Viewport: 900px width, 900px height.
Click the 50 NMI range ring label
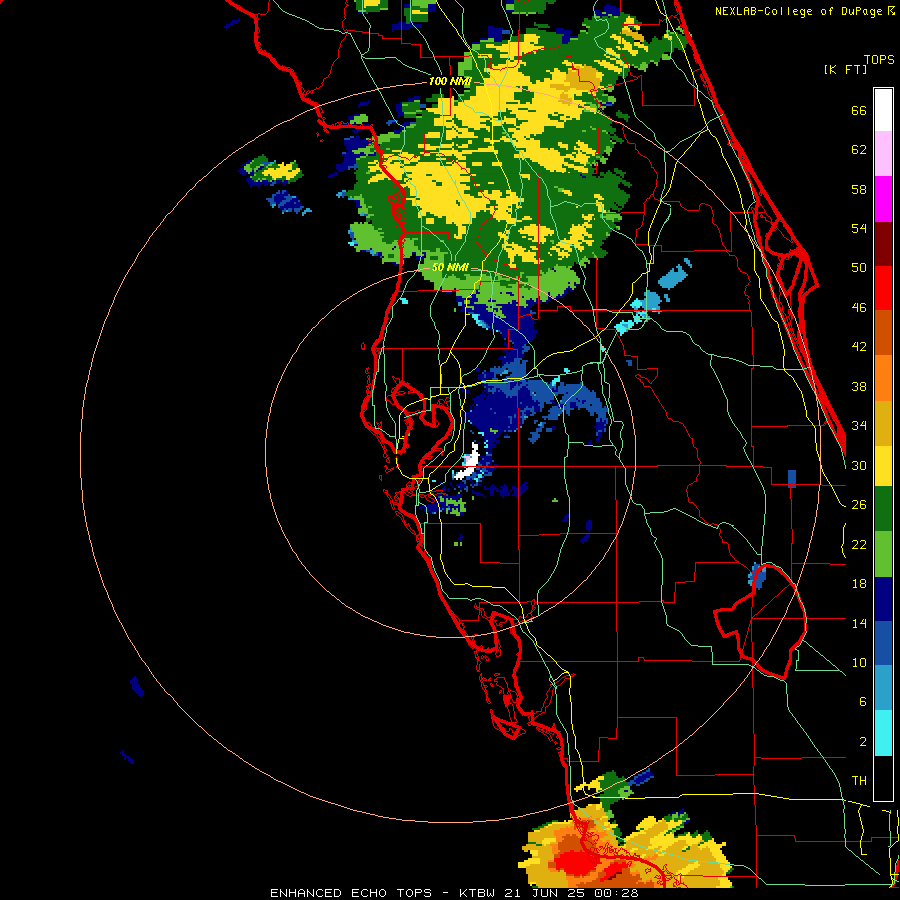point(450,267)
